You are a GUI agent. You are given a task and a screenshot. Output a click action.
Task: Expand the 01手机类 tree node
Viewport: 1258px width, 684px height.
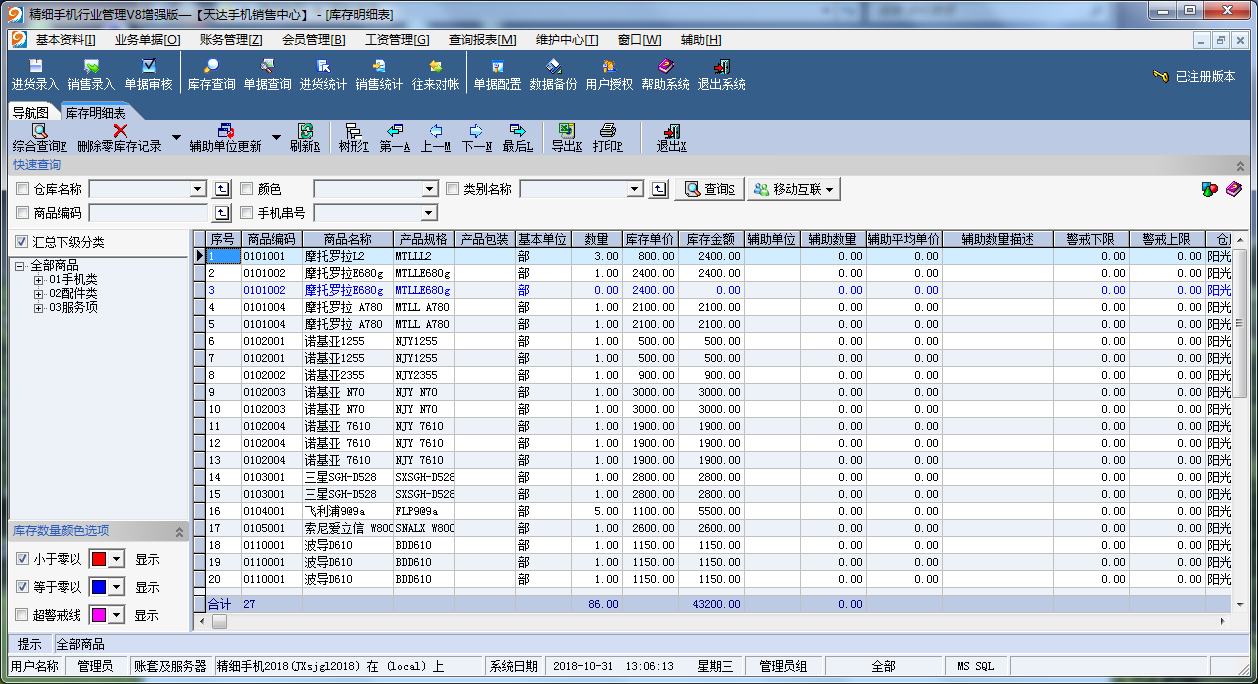click(39, 280)
